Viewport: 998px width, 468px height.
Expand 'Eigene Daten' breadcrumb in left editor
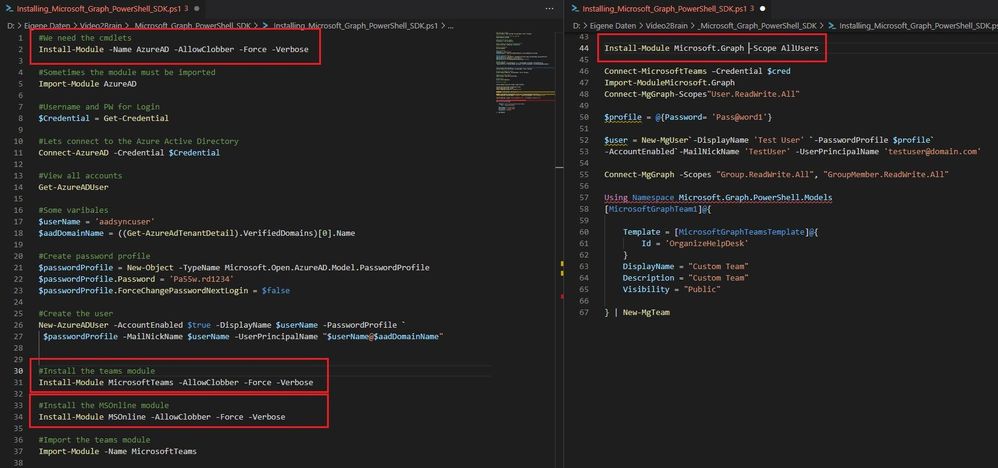pyautogui.click(x=46, y=26)
